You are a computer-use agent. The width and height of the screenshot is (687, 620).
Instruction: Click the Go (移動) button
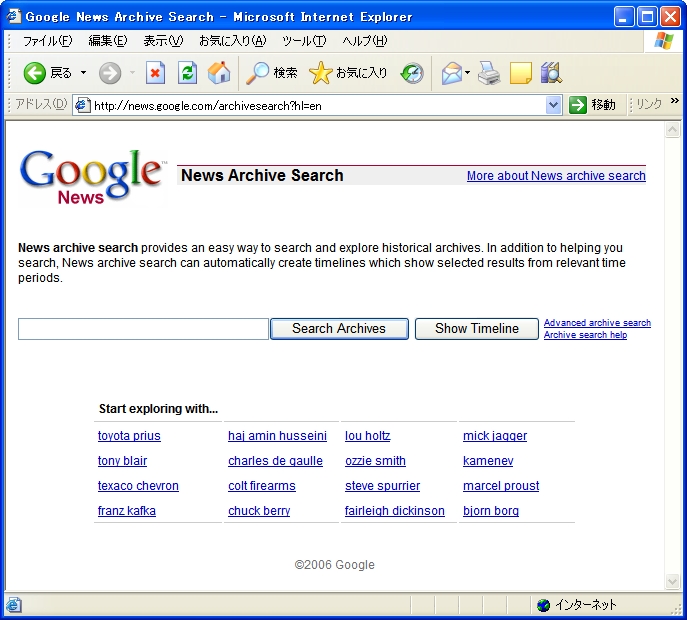pyautogui.click(x=592, y=105)
